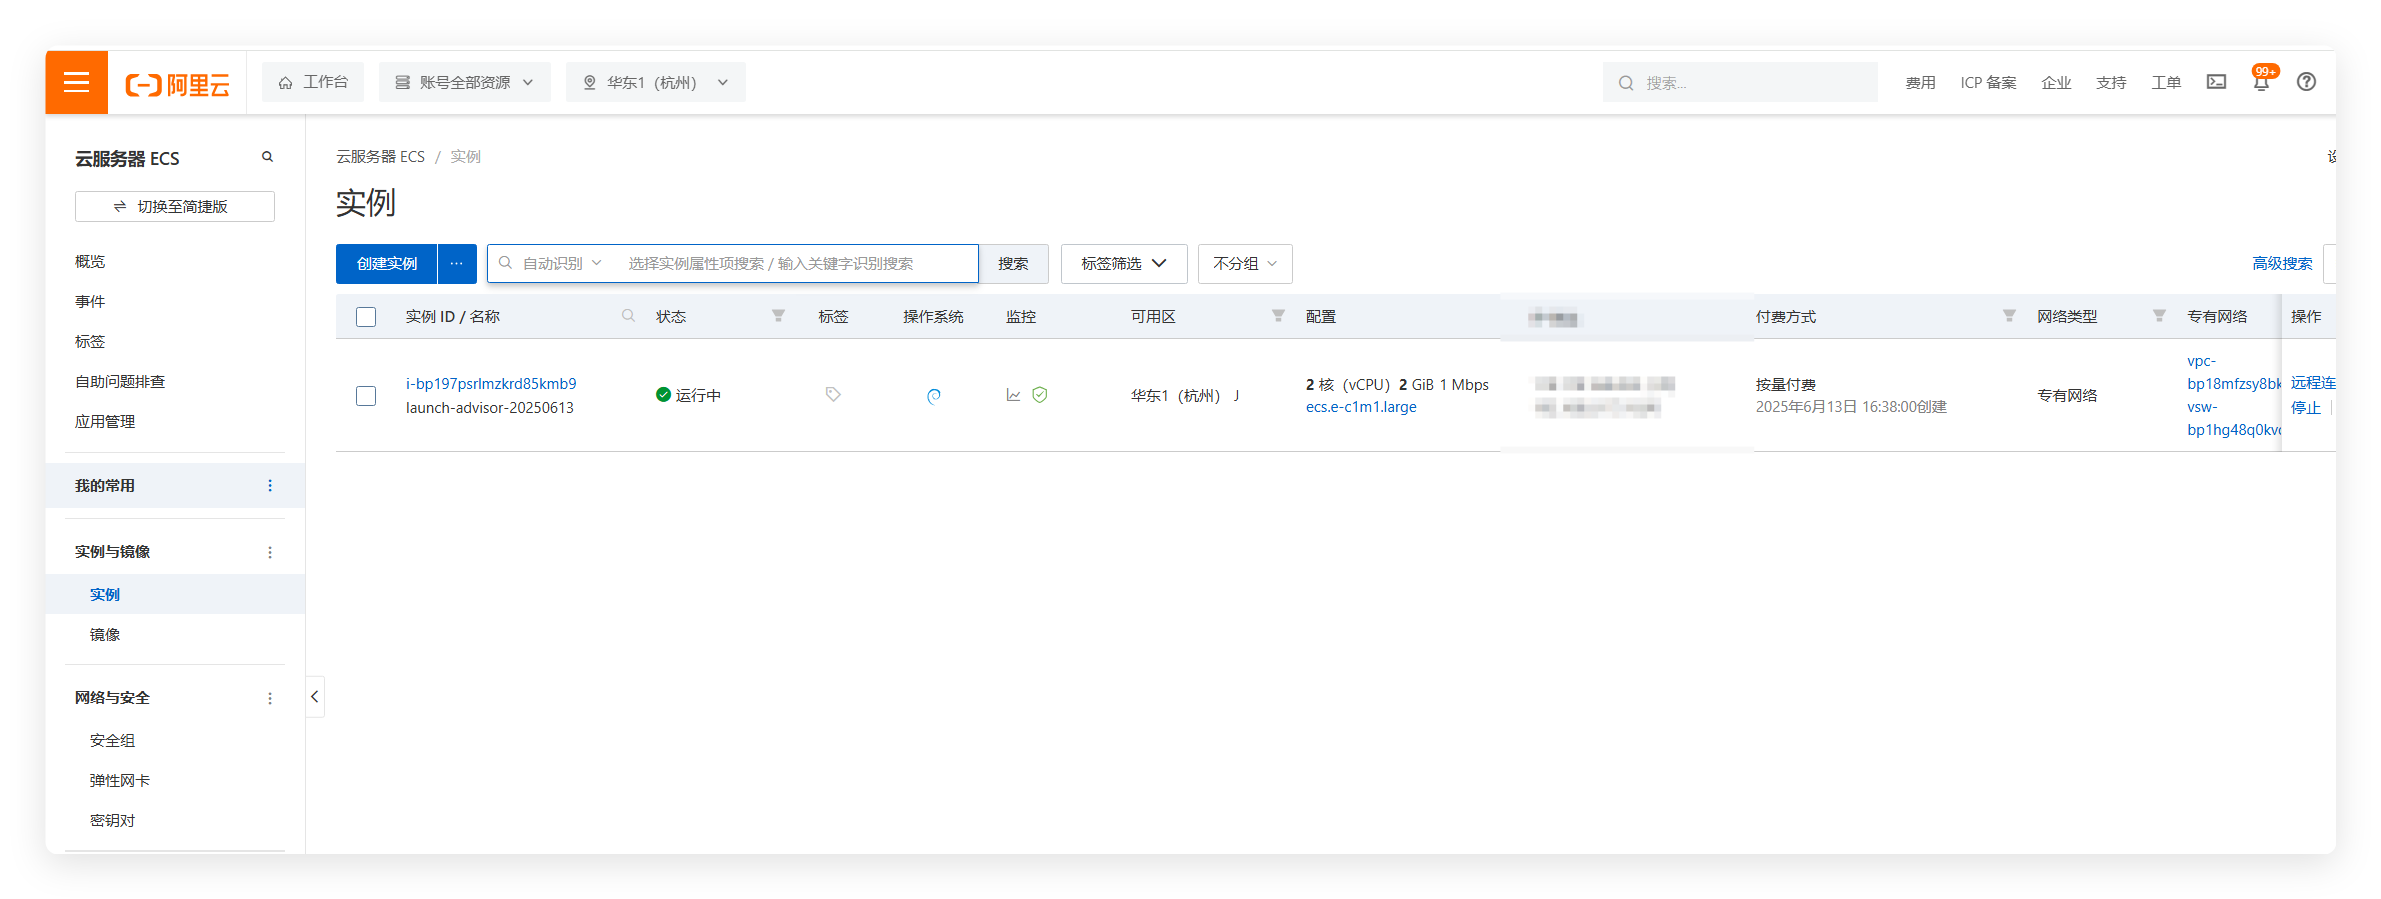Image resolution: width=2381 pixels, height=899 pixels.
Task: Open the Cloud Shell terminal icon
Action: [x=2216, y=82]
